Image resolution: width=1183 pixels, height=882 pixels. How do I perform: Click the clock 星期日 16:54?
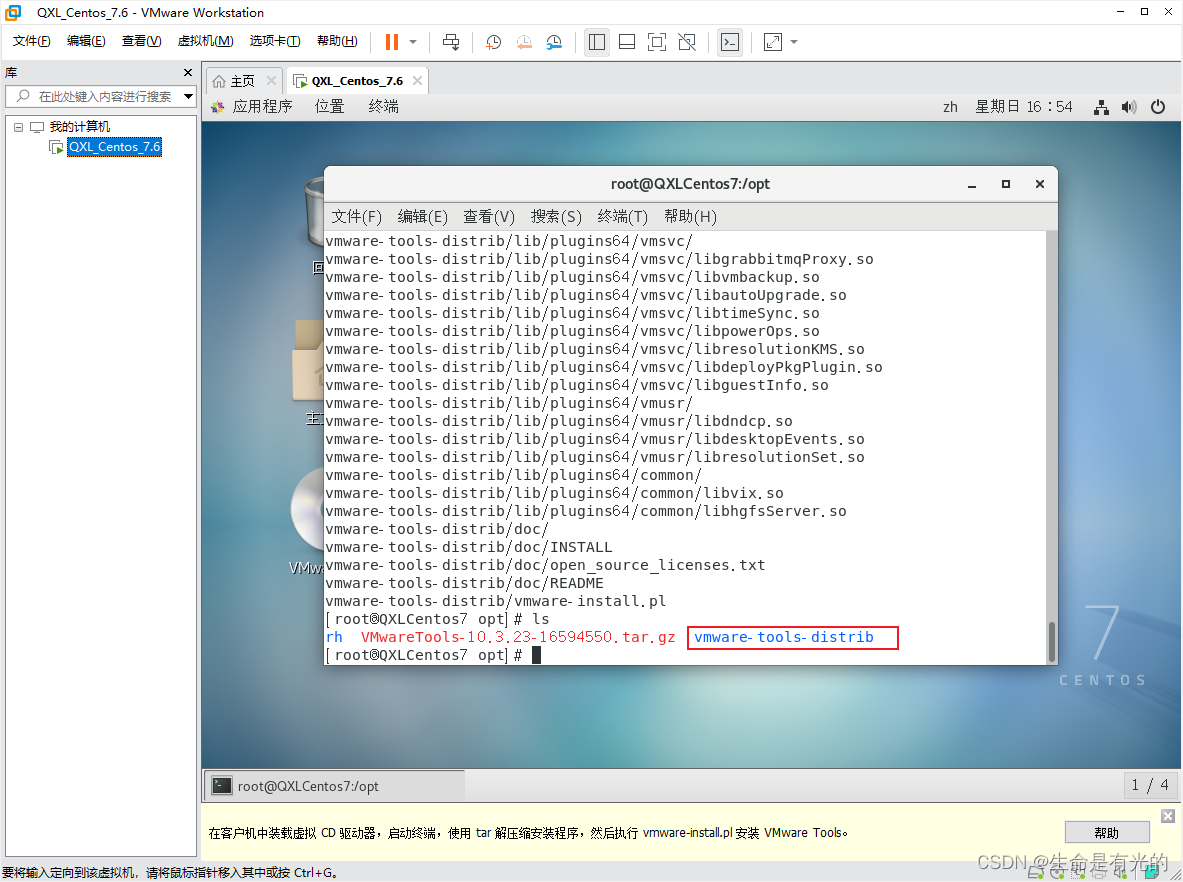(1024, 106)
